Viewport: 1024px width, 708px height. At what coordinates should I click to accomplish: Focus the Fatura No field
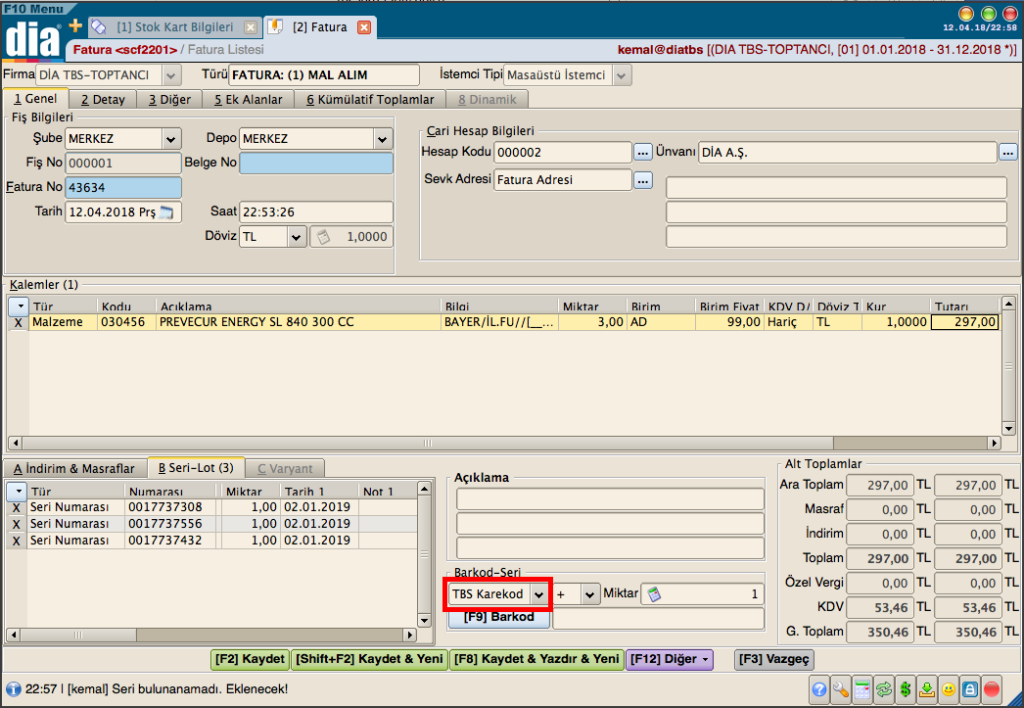123,187
